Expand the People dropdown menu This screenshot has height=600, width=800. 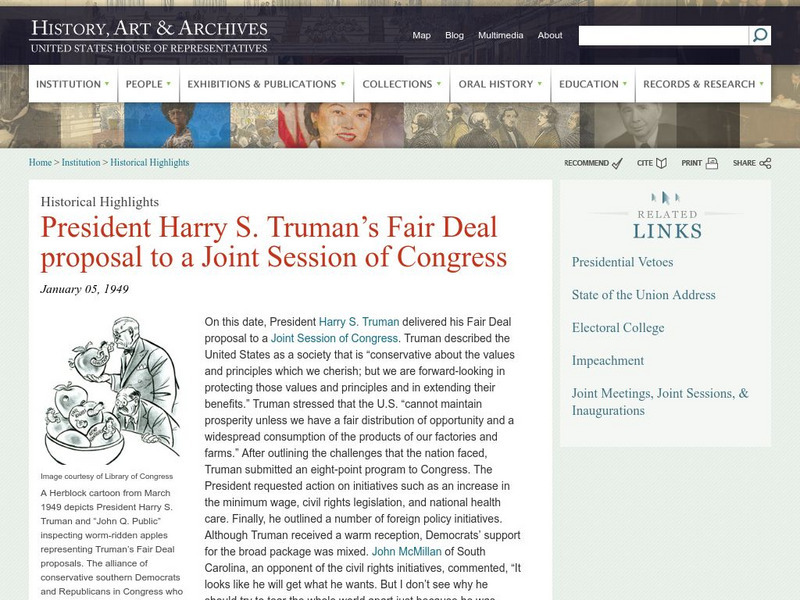(x=148, y=84)
